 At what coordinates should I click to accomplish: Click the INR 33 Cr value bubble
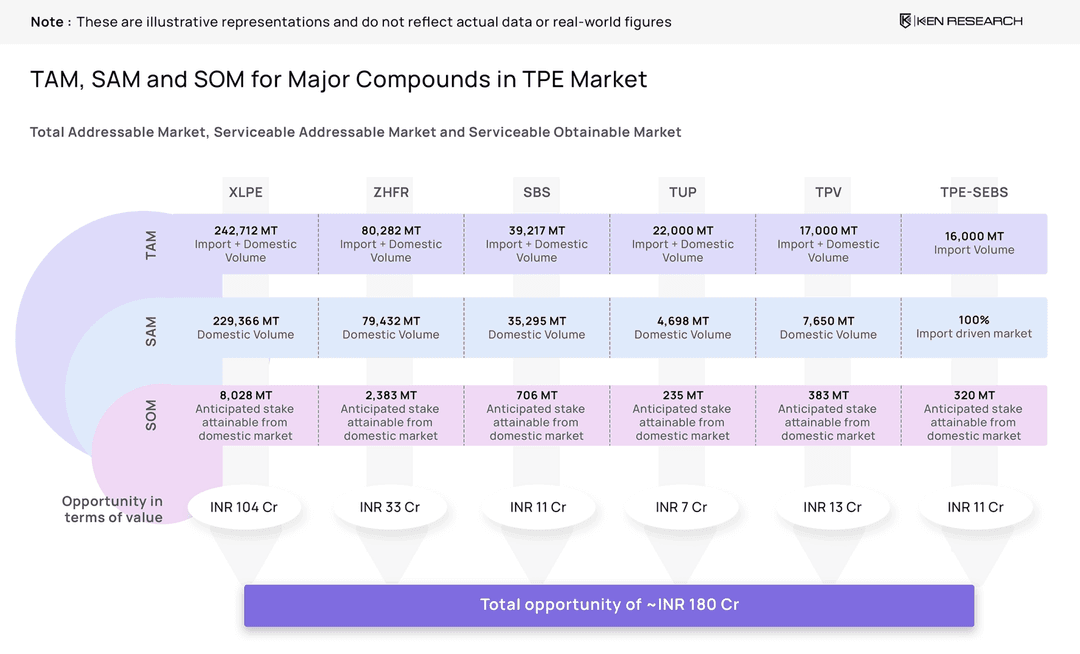(390, 507)
